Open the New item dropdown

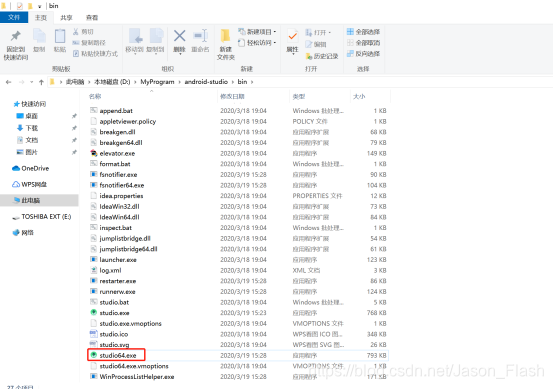coord(275,32)
